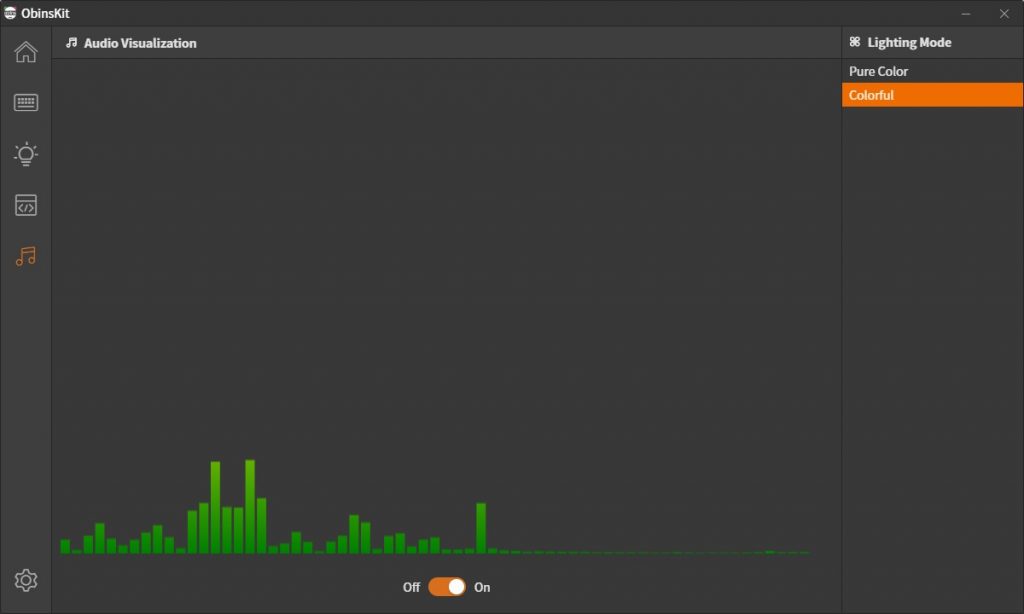Click the Off label beside the switch
This screenshot has height=614, width=1024.
411,587
